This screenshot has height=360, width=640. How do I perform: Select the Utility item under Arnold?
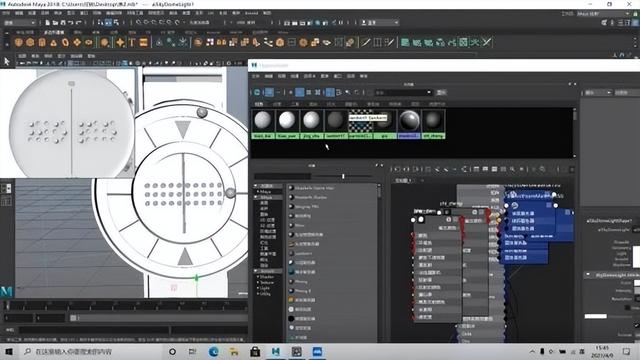tap(265, 293)
